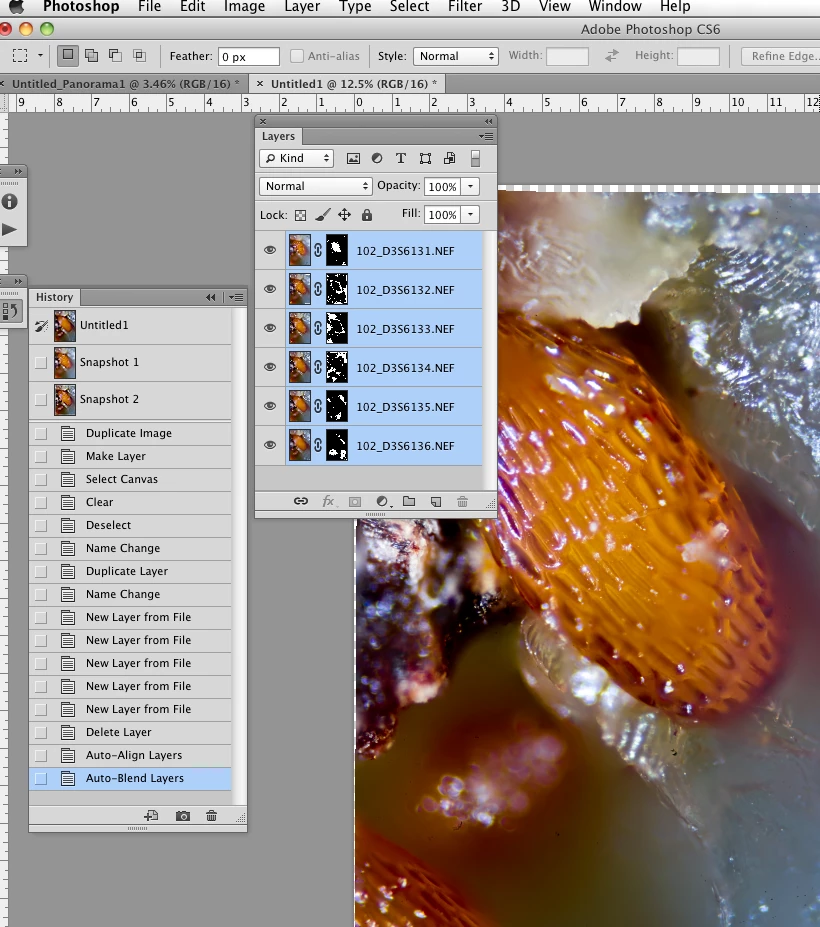Screen dimensions: 820x927
Task: Open the Fill slider arrow
Action: click(471, 215)
